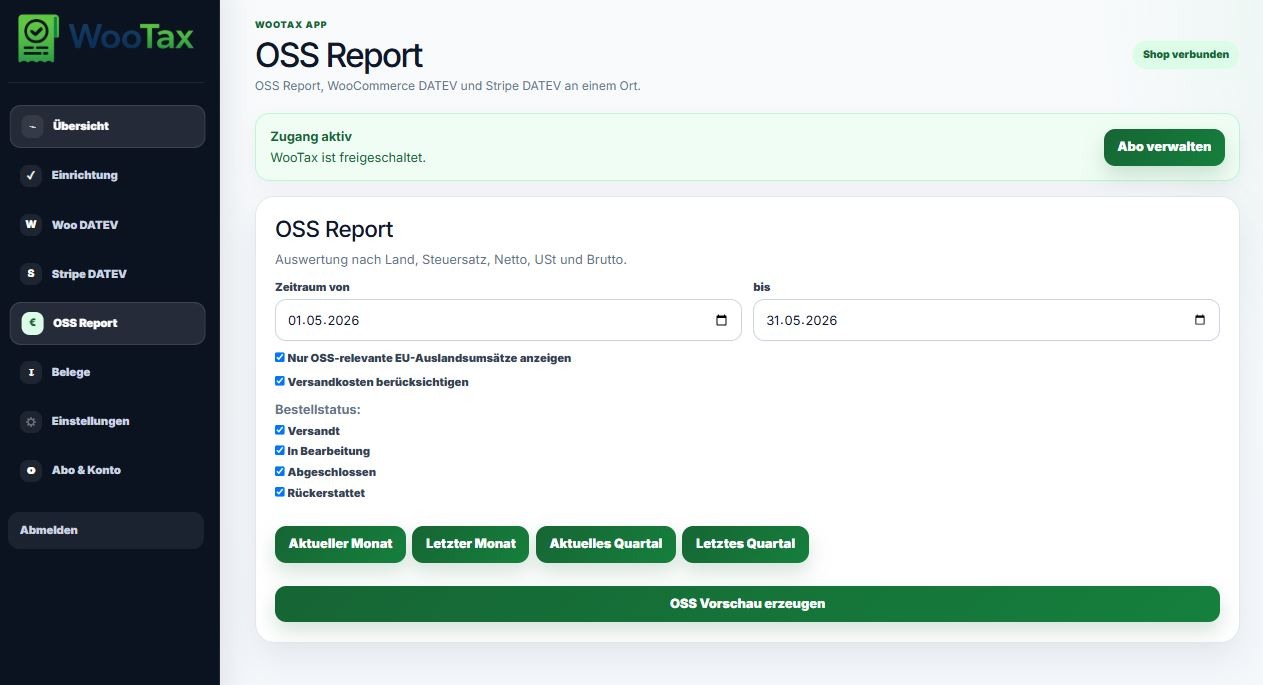Uncheck the Versandt order status
1263x685 pixels.
tap(280, 430)
